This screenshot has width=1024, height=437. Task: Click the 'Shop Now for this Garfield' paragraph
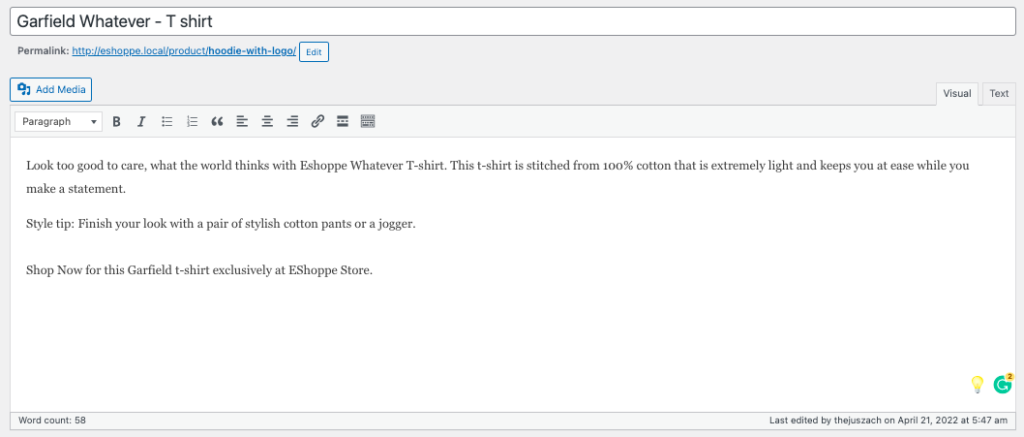pyautogui.click(x=199, y=270)
